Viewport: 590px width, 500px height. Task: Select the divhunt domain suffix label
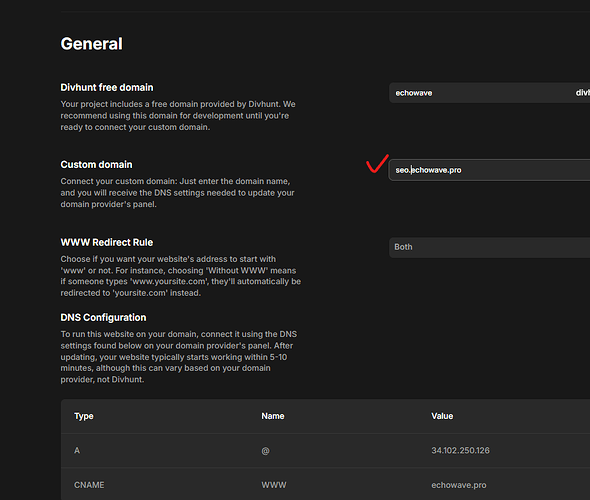pos(582,93)
